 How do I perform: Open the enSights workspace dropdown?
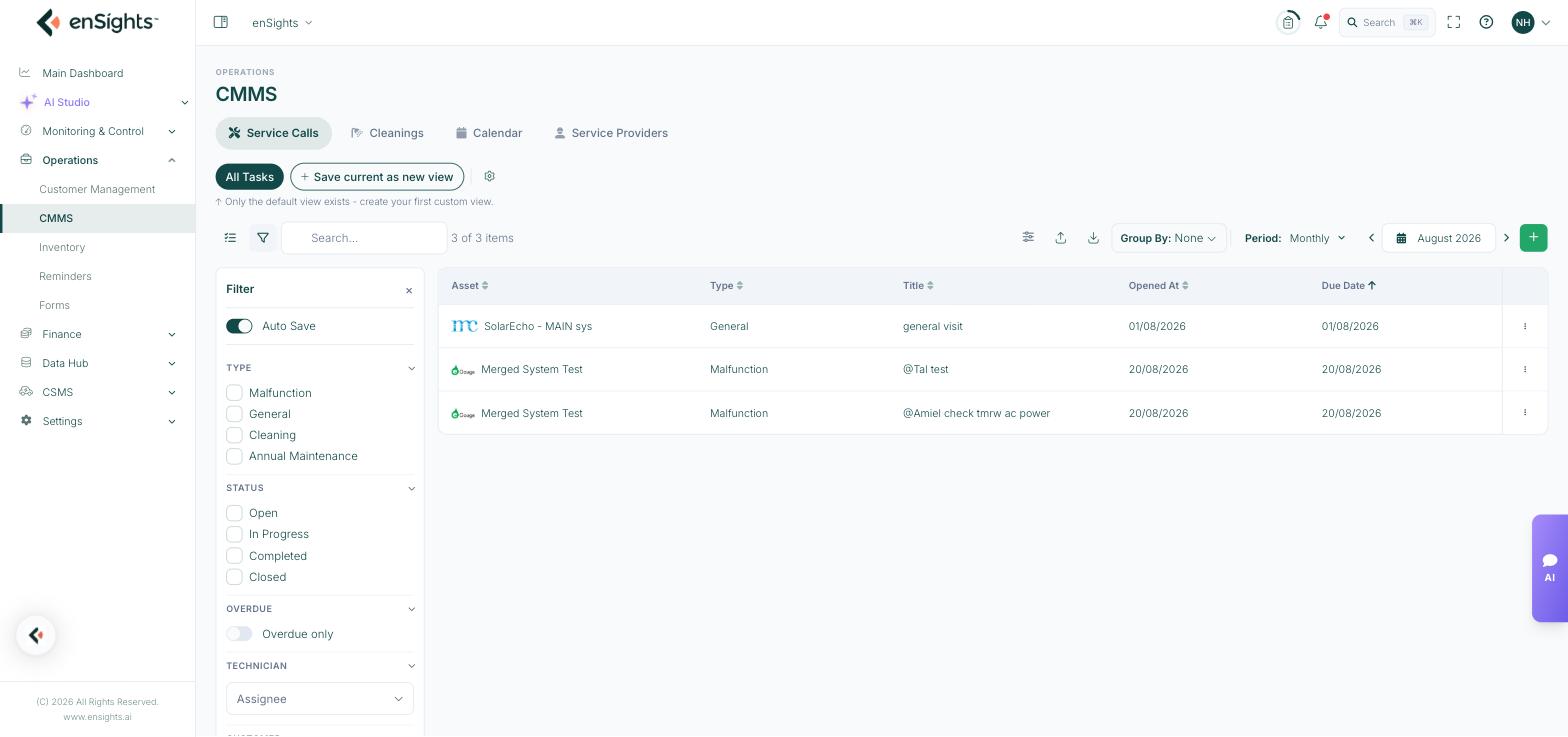[282, 22]
